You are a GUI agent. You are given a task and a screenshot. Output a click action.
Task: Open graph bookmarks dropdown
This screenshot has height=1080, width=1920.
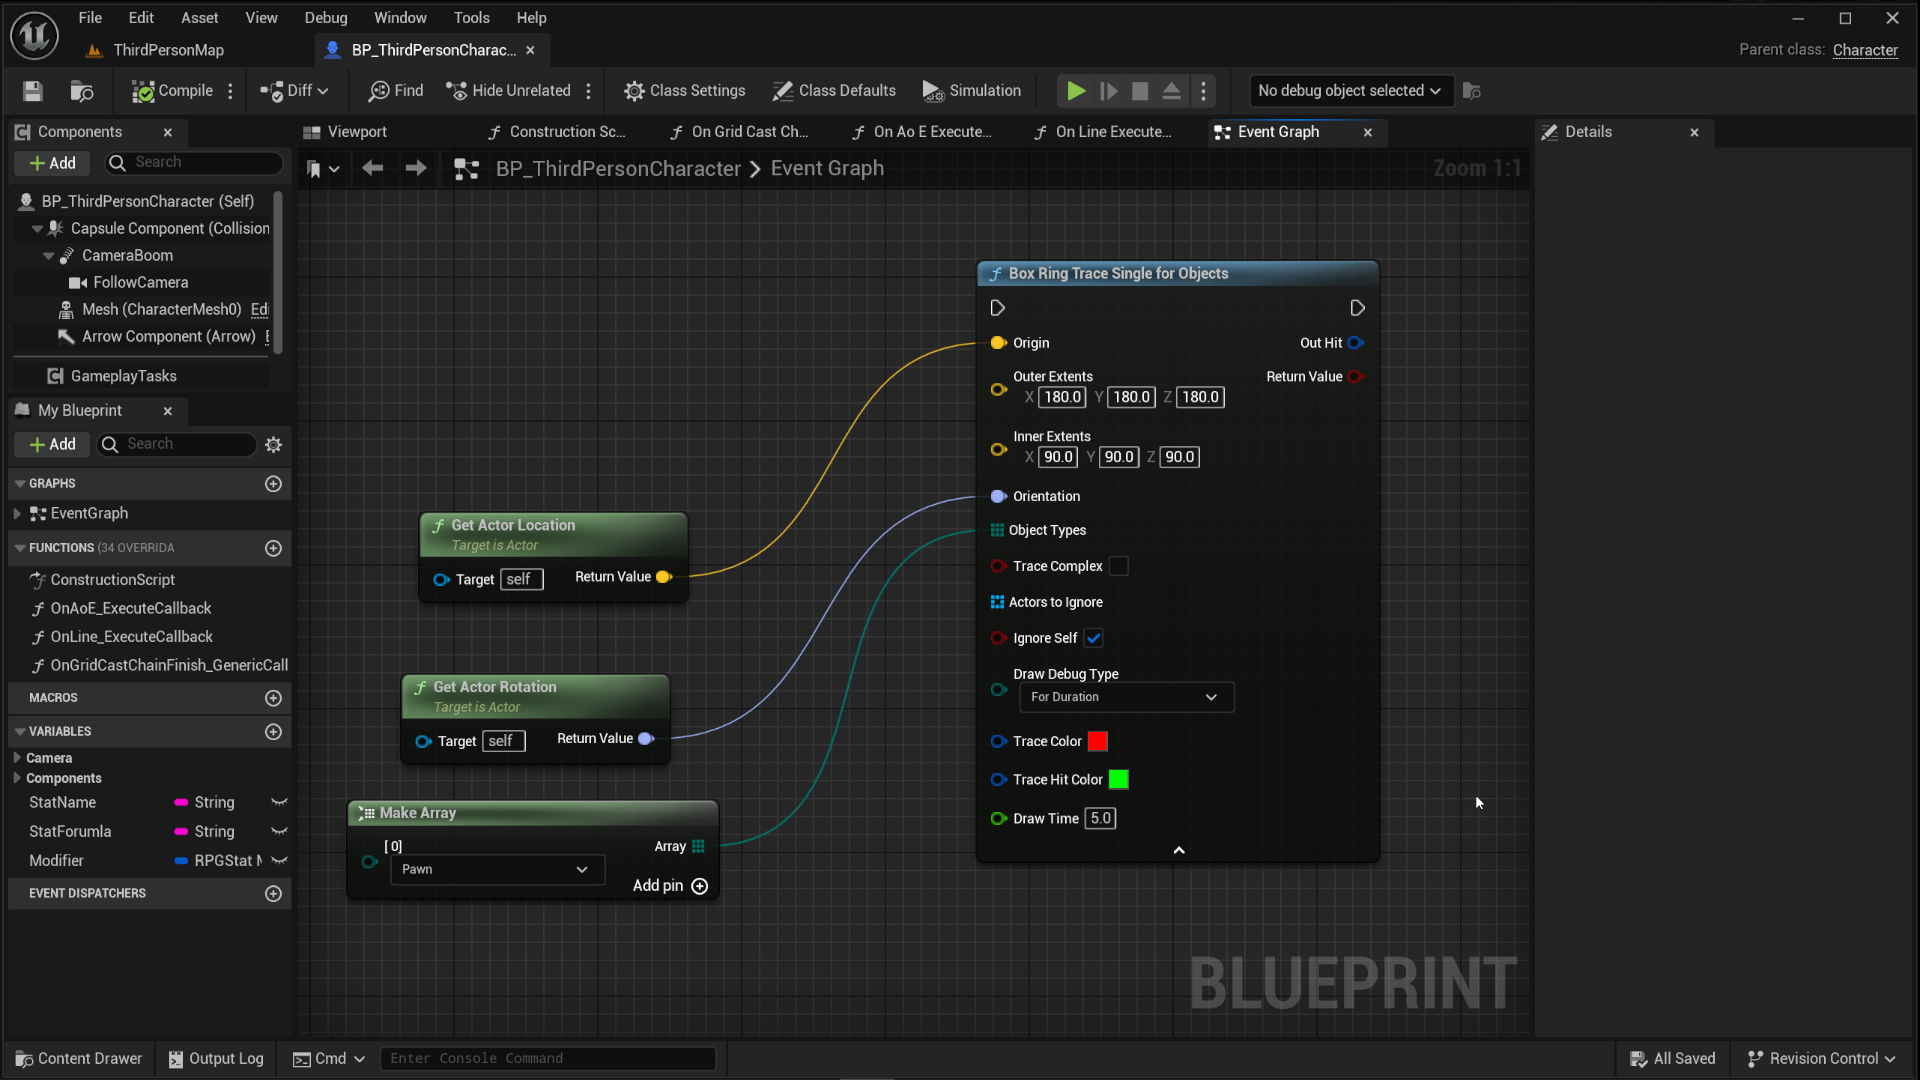tap(323, 169)
